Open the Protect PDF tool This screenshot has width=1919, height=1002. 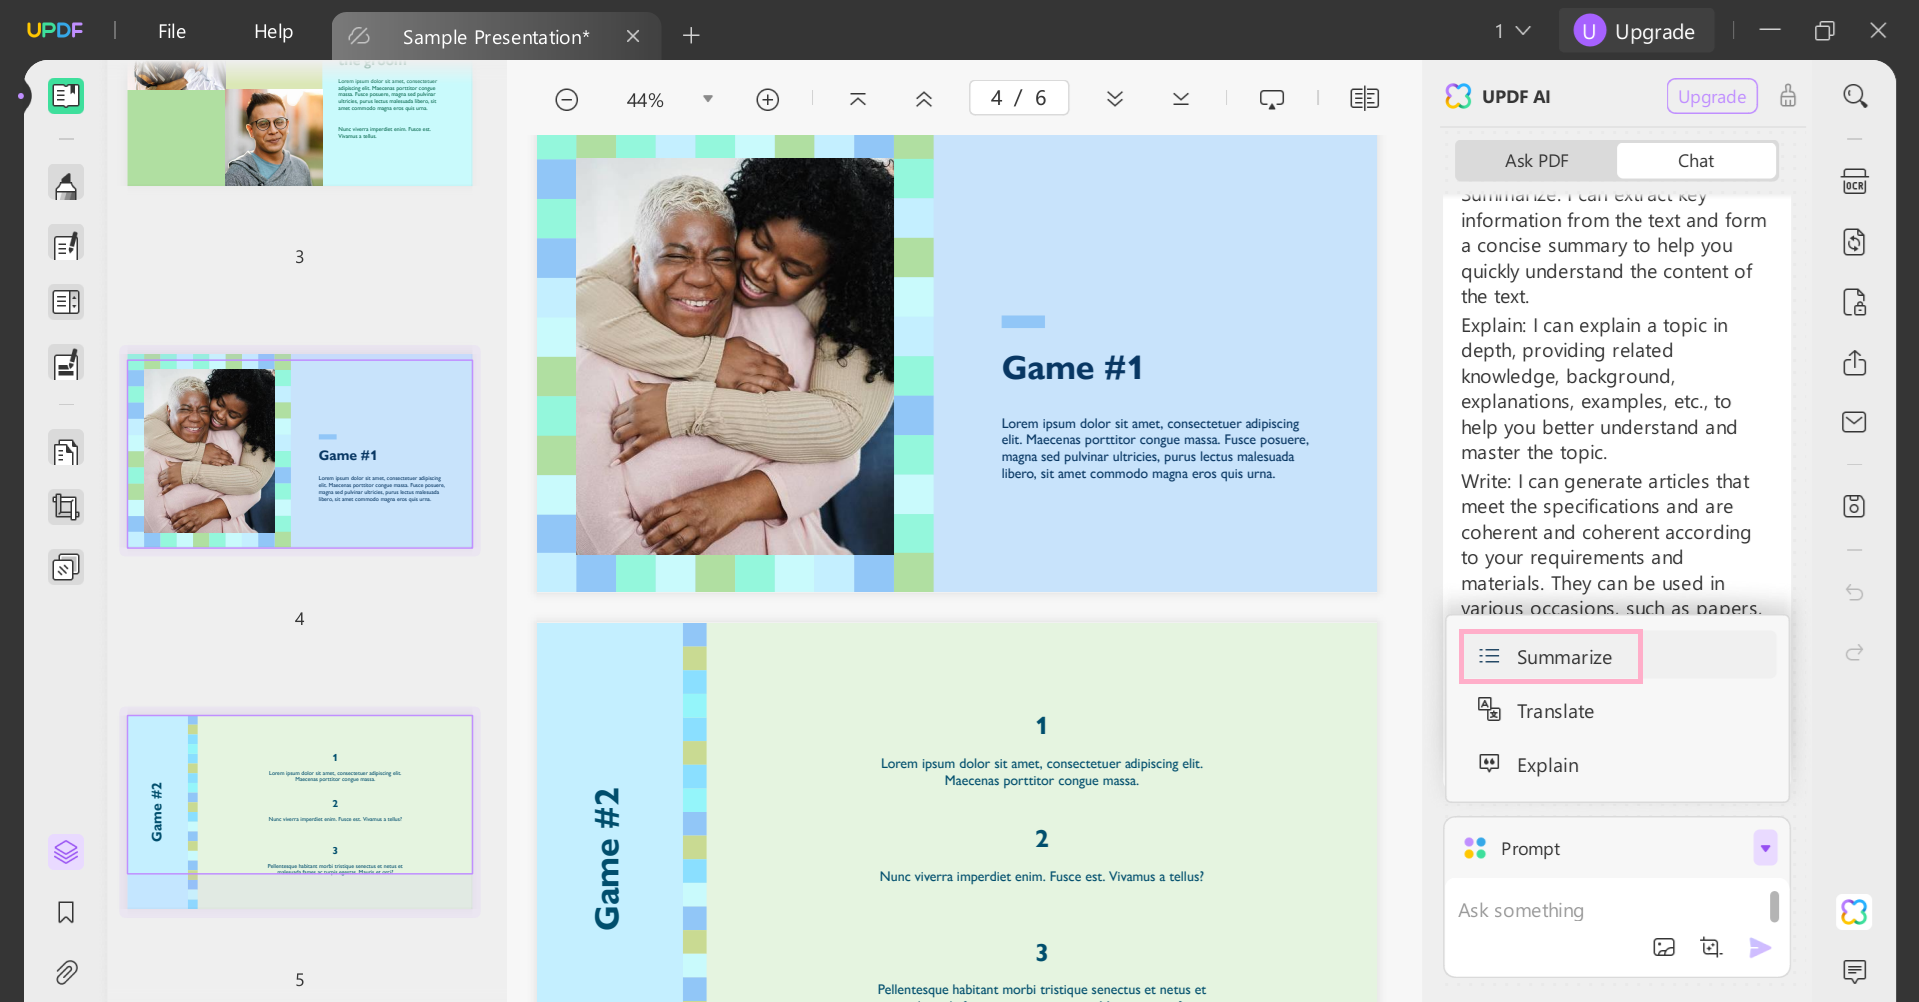(x=1855, y=302)
